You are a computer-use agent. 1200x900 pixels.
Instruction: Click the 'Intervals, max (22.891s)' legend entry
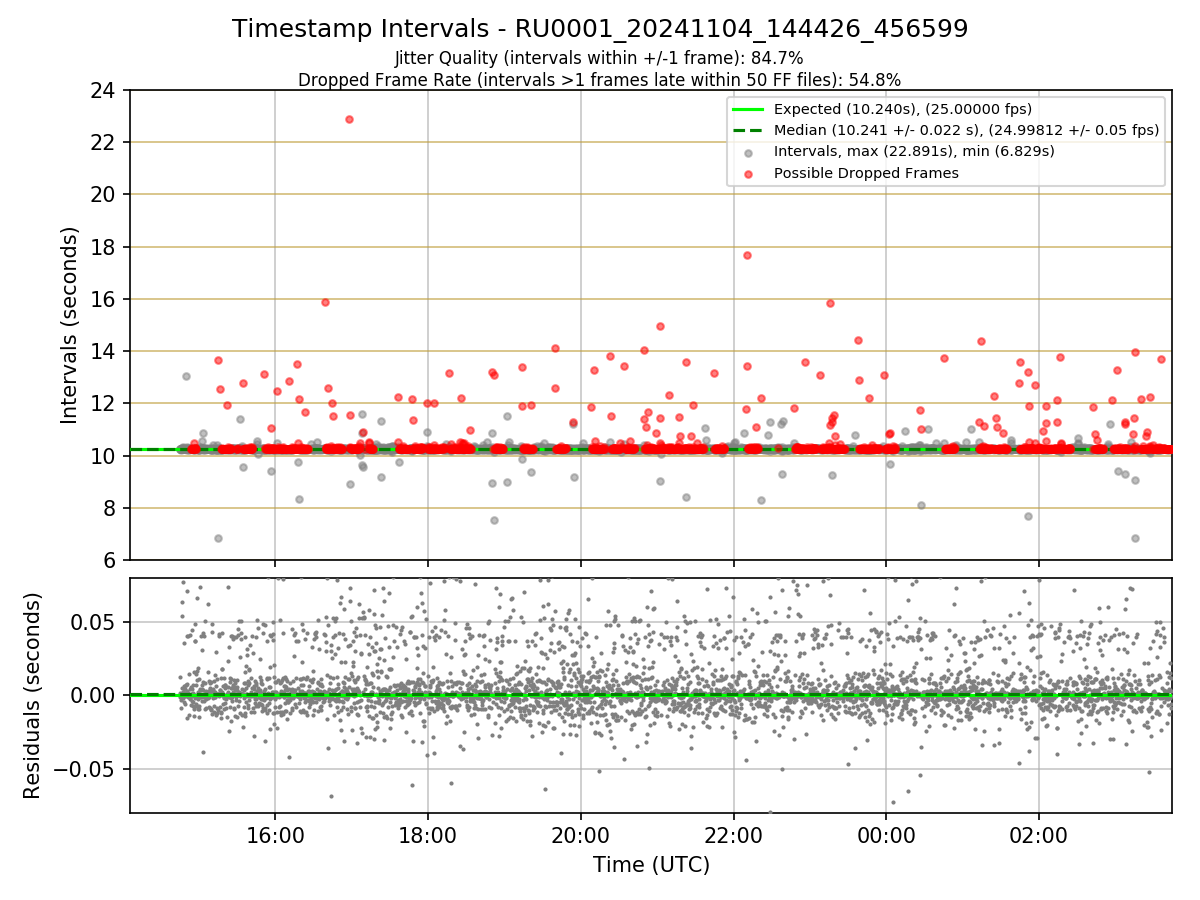pos(914,151)
